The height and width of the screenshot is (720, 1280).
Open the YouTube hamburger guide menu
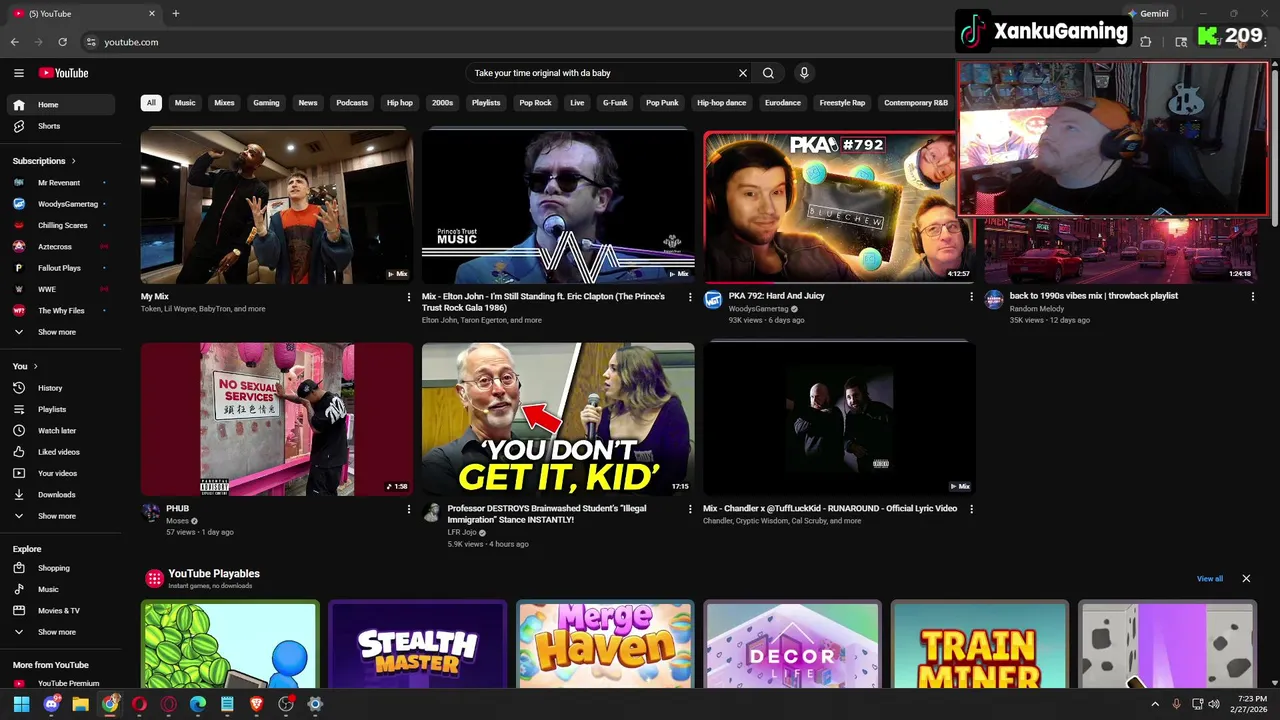coord(18,73)
